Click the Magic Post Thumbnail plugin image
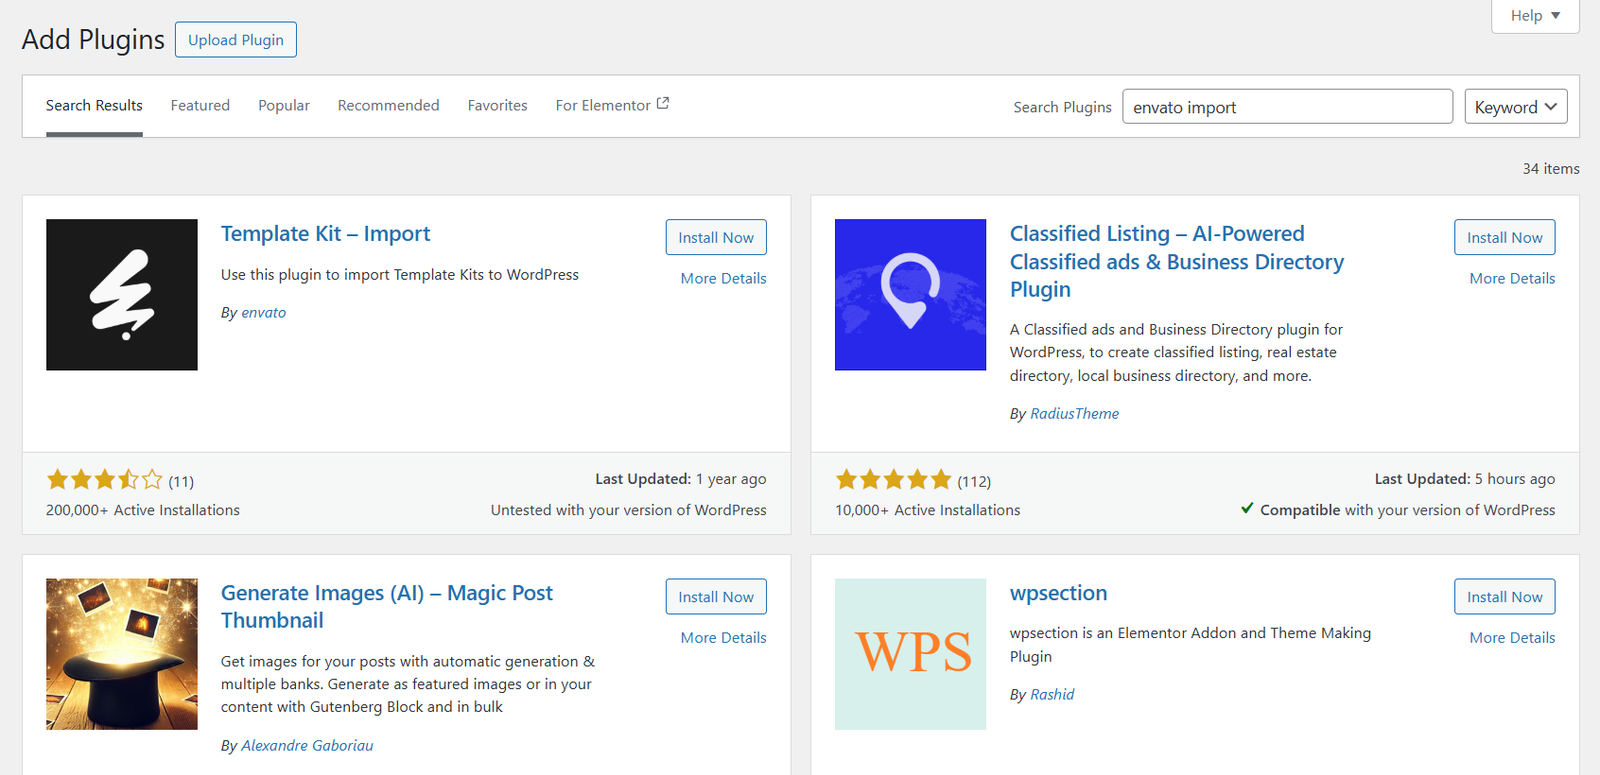 pos(122,654)
